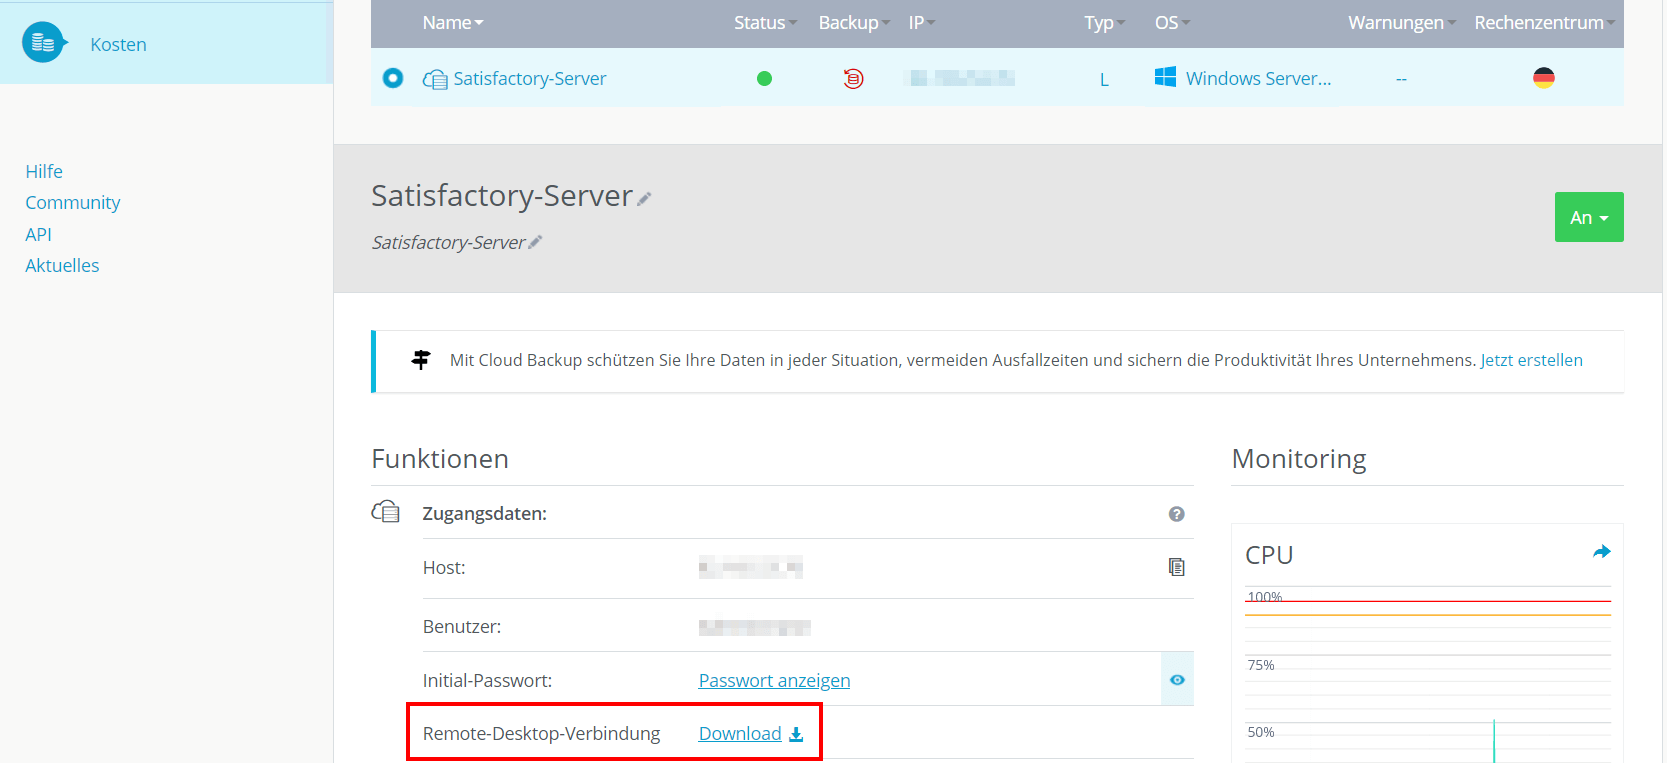1667x763 pixels.
Task: Edit server name with pencil icon
Action: point(644,199)
